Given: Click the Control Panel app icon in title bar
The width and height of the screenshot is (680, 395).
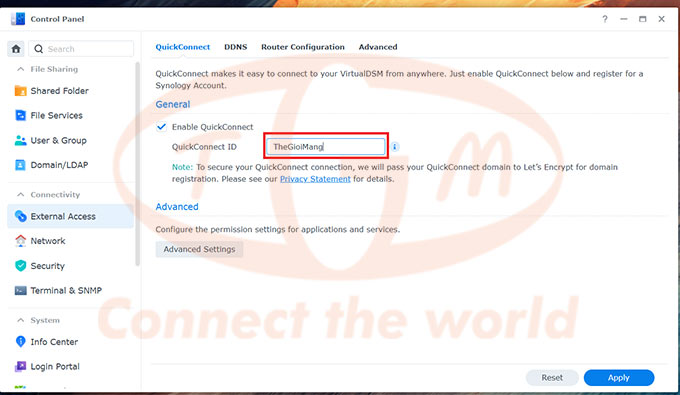Looking at the screenshot, I should (18, 19).
